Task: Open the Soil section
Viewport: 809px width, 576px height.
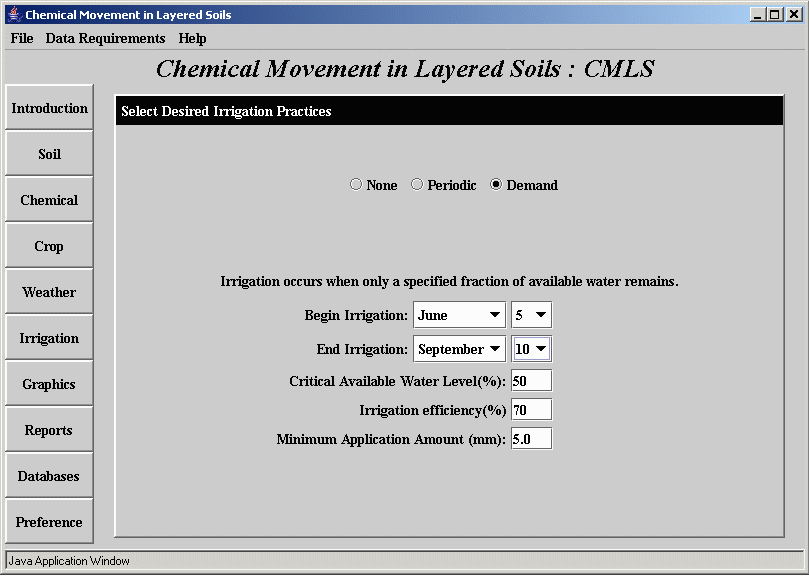Action: coord(50,153)
